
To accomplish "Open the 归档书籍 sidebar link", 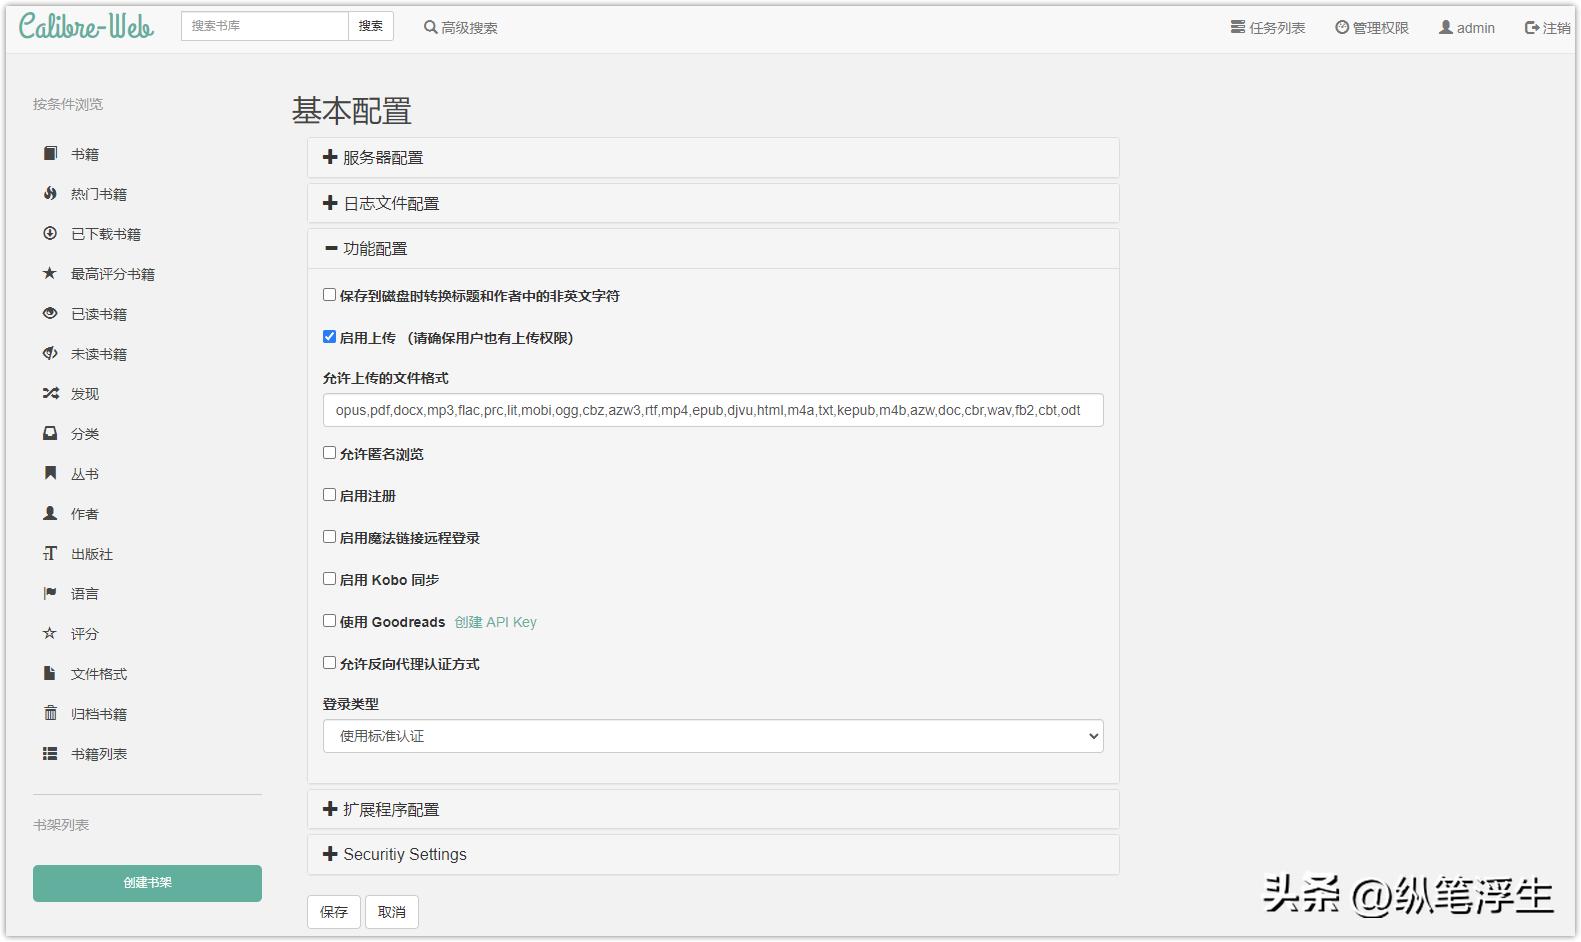I will (99, 714).
